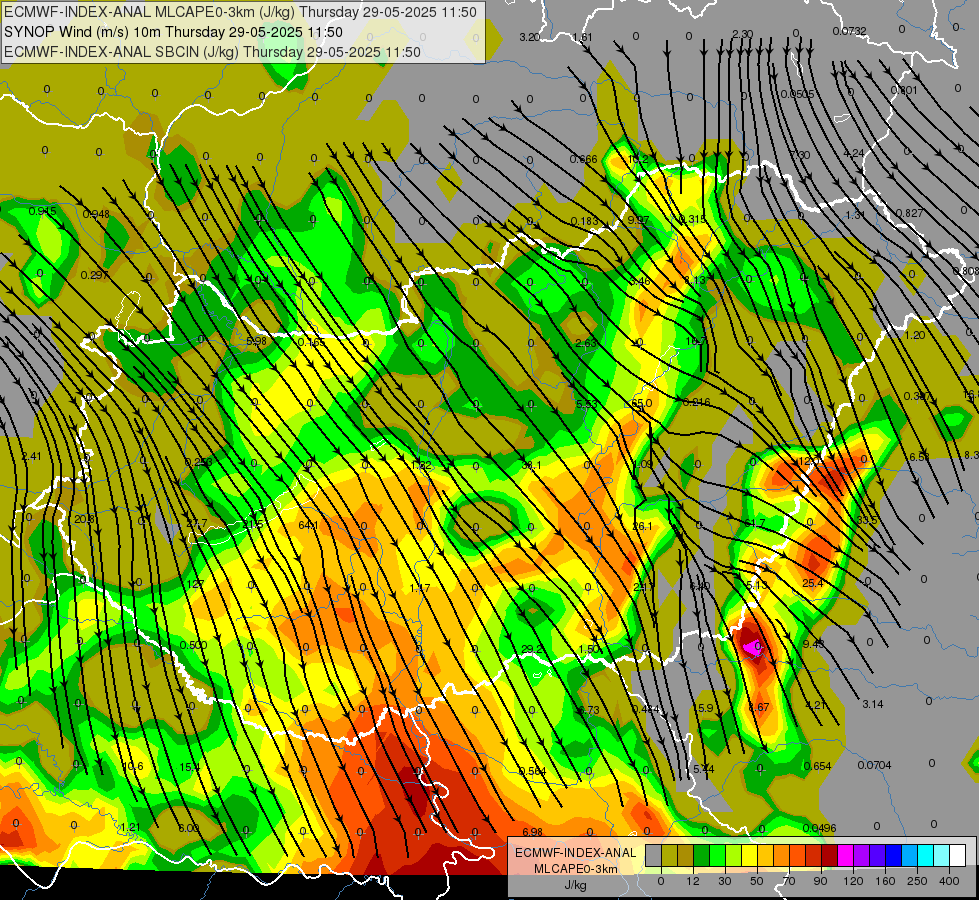Click the map value 5.98
The height and width of the screenshot is (900, 979).
point(256,342)
